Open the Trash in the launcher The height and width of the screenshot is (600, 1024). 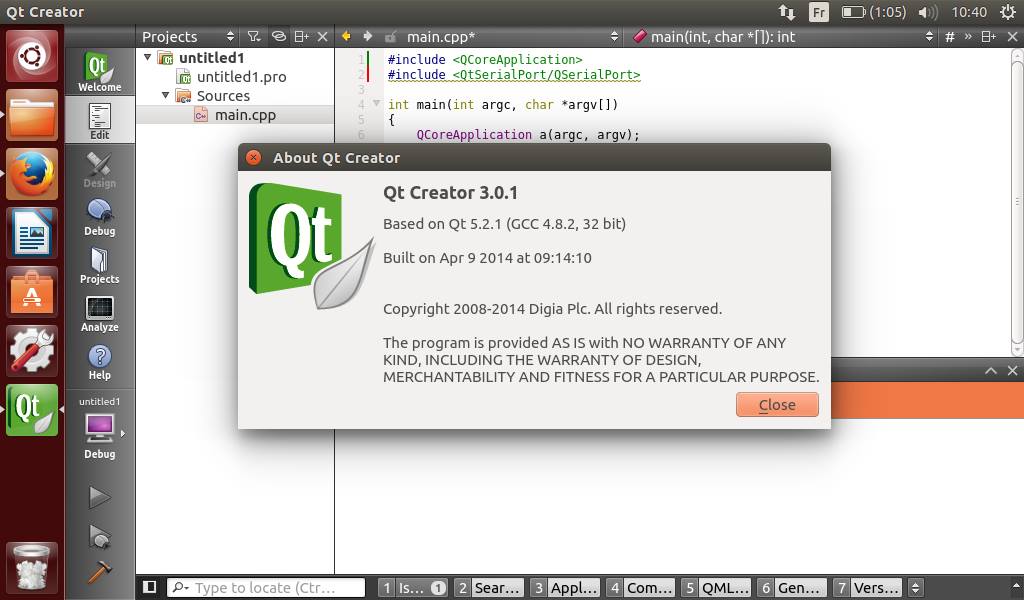[32, 568]
